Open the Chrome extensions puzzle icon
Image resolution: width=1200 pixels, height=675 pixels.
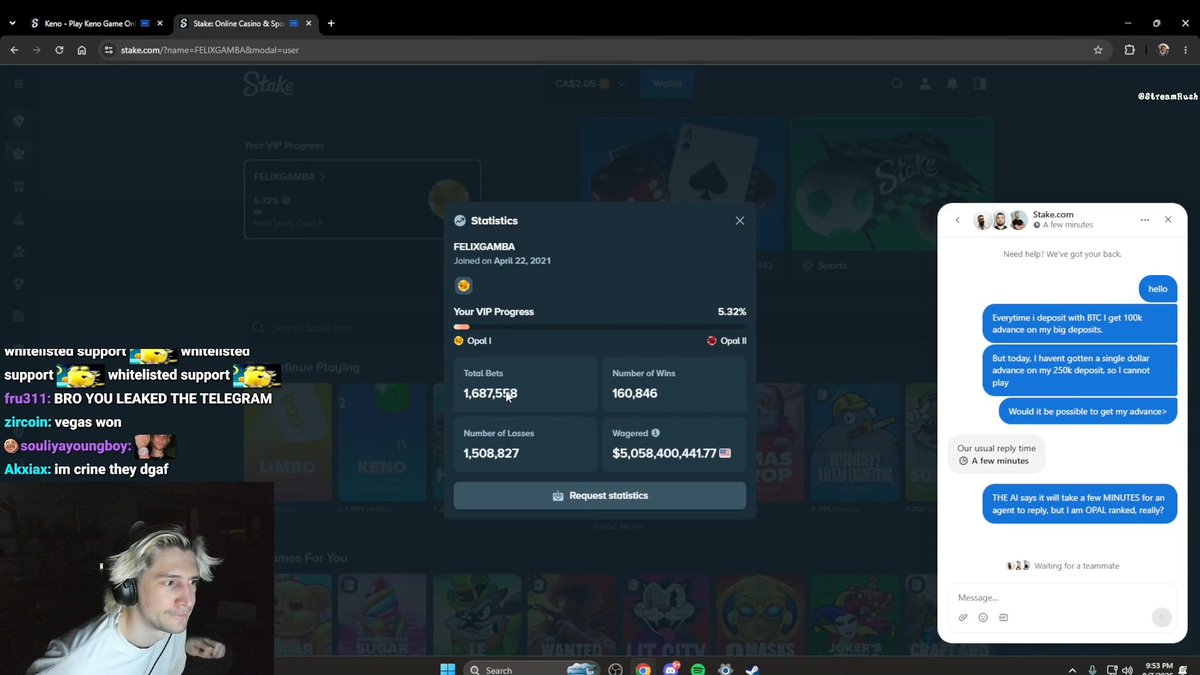[1130, 50]
